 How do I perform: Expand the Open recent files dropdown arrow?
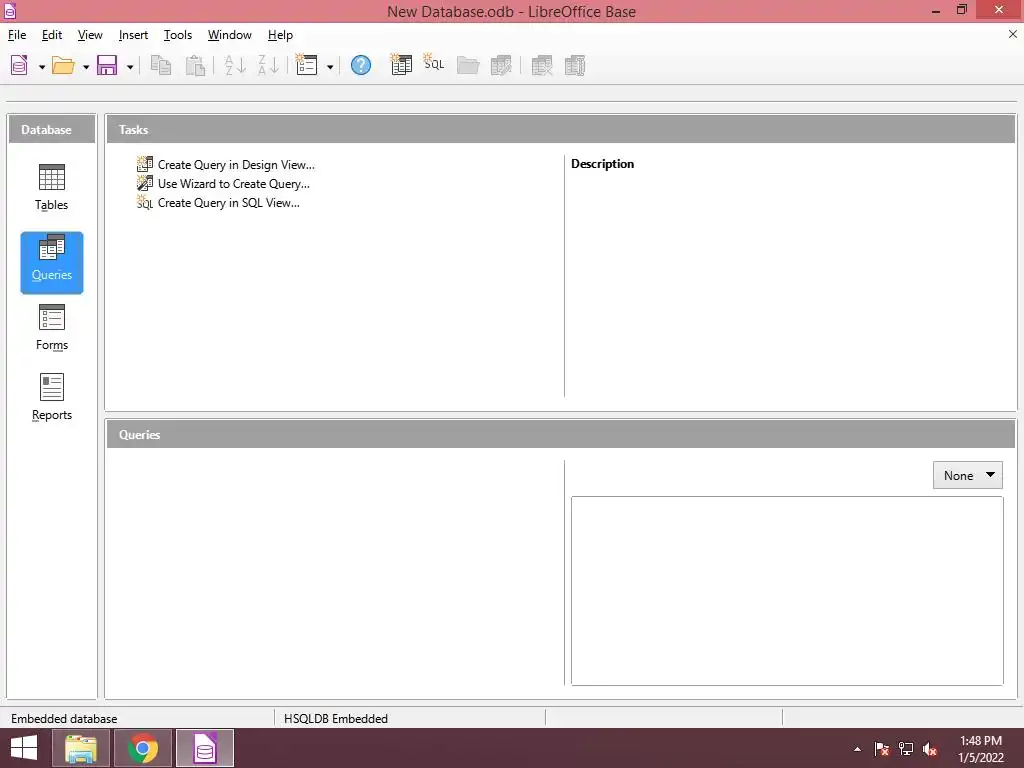[x=86, y=67]
